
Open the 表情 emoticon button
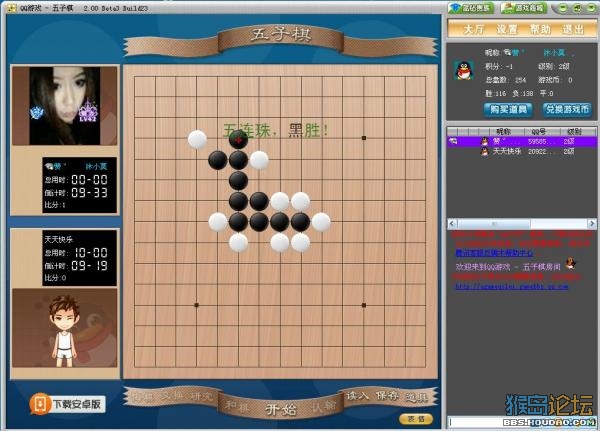416,419
